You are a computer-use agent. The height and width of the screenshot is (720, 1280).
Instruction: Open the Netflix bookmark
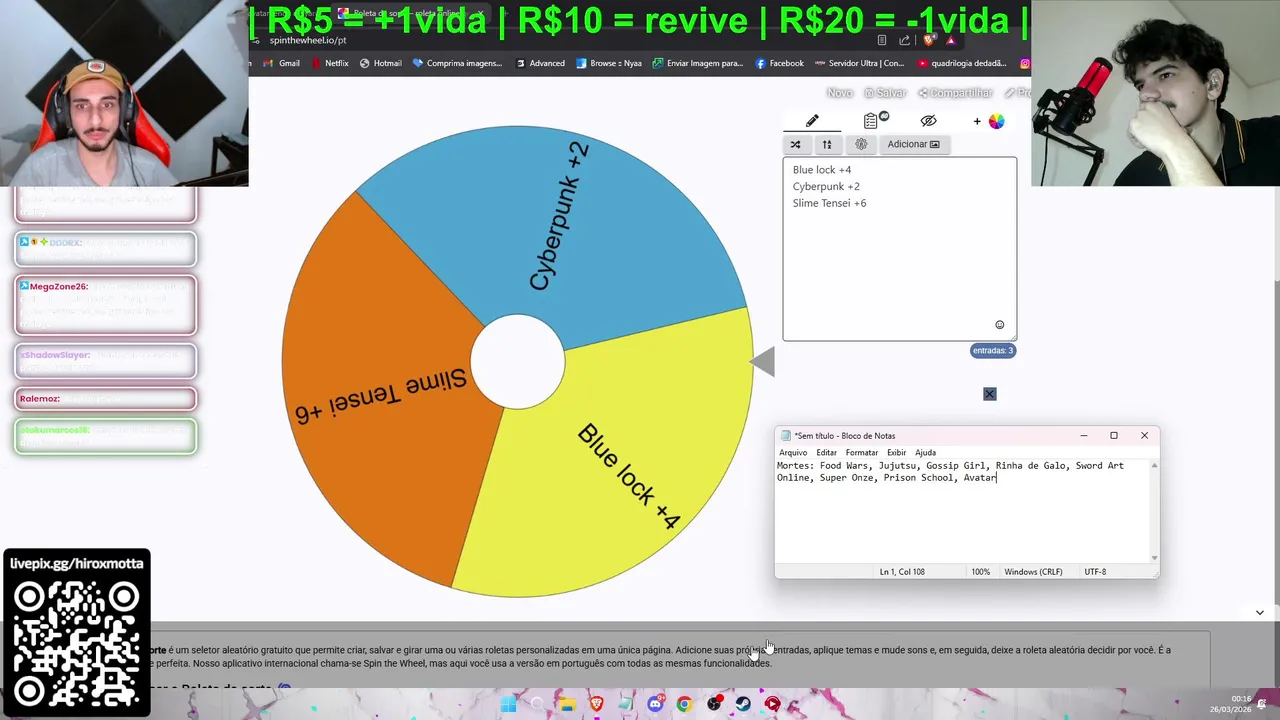click(x=330, y=63)
